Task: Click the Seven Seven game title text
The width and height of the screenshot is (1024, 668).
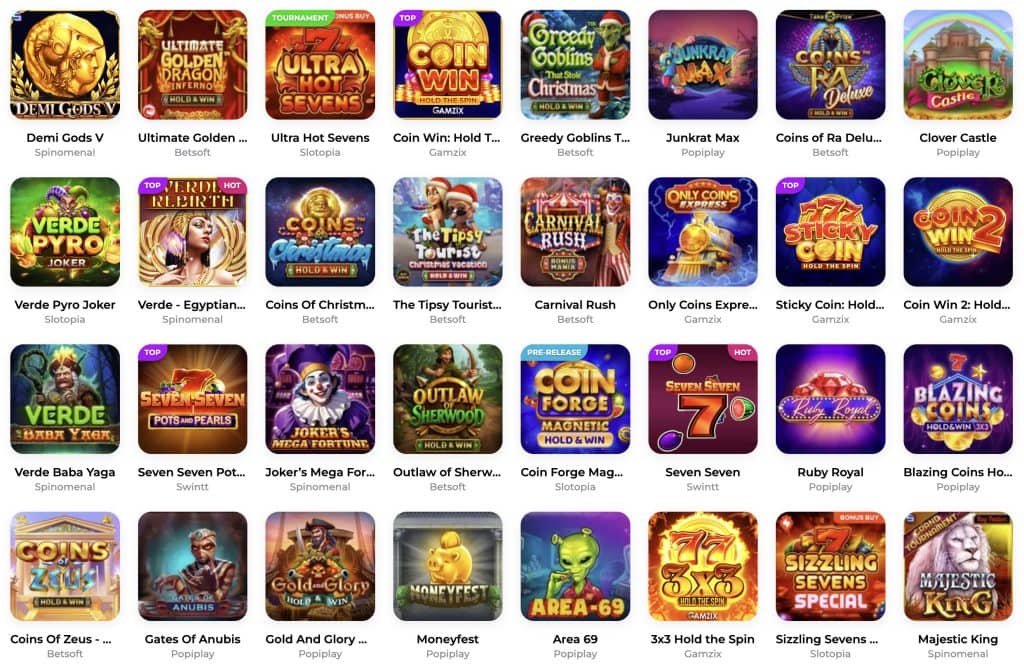Action: coord(703,472)
